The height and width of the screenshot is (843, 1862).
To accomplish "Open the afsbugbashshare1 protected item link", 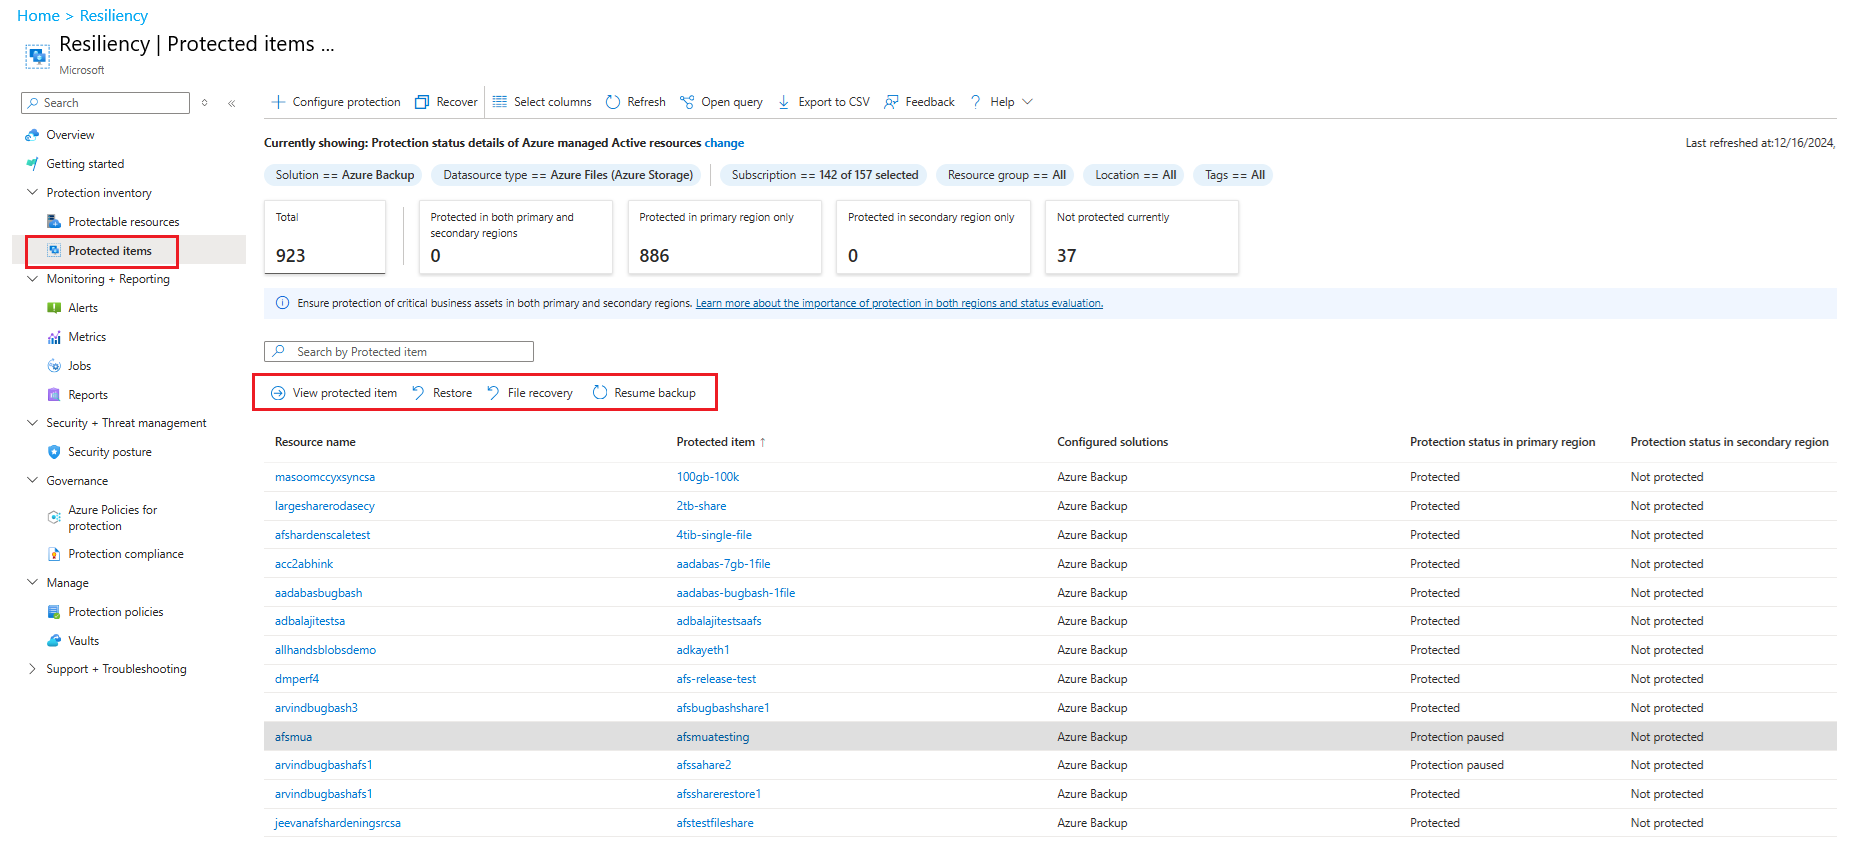I will [x=723, y=708].
